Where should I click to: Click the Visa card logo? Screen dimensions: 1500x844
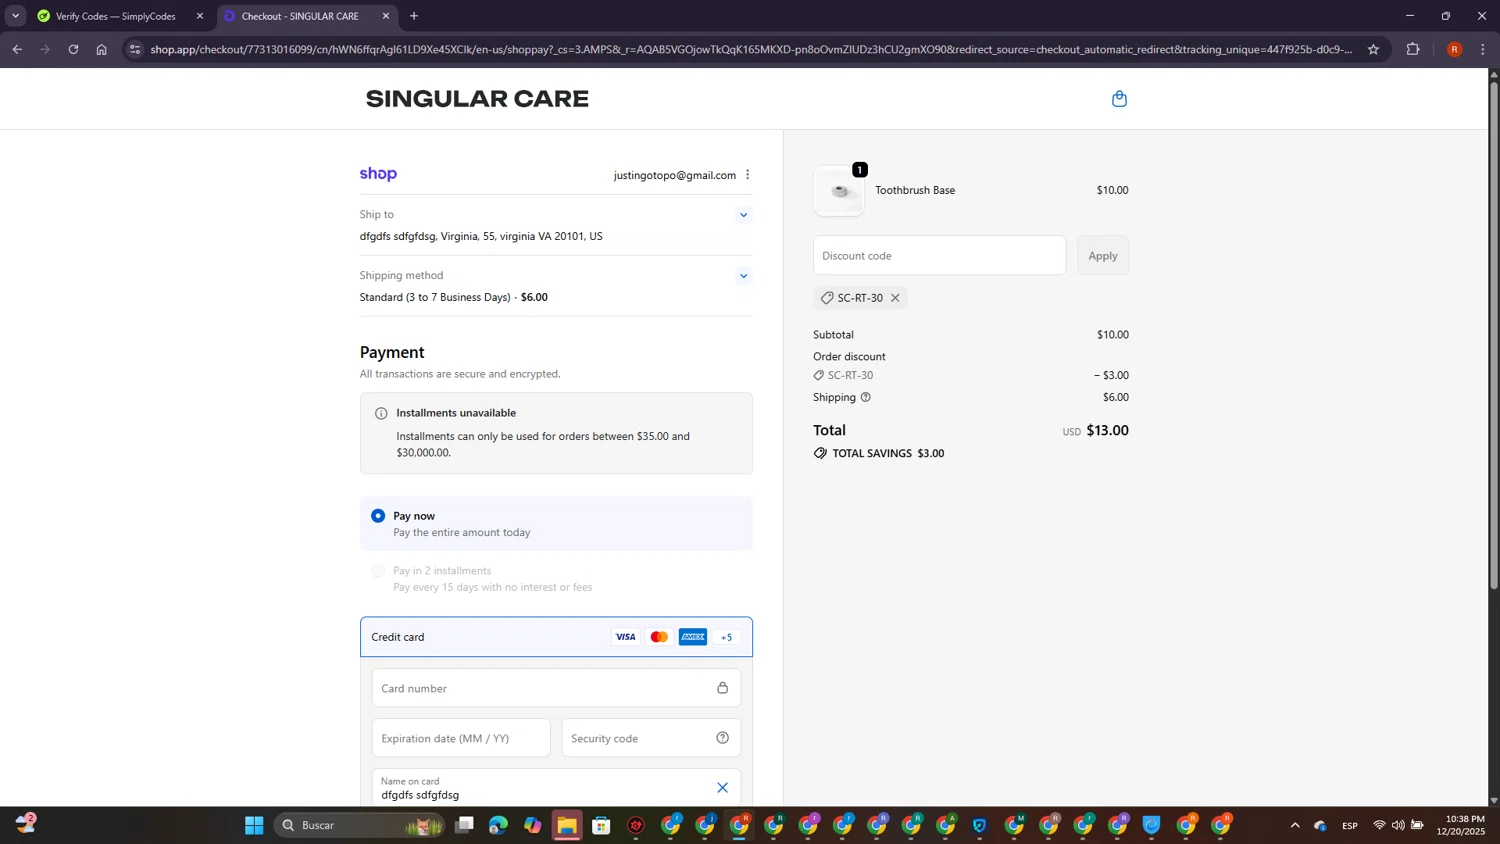(625, 637)
